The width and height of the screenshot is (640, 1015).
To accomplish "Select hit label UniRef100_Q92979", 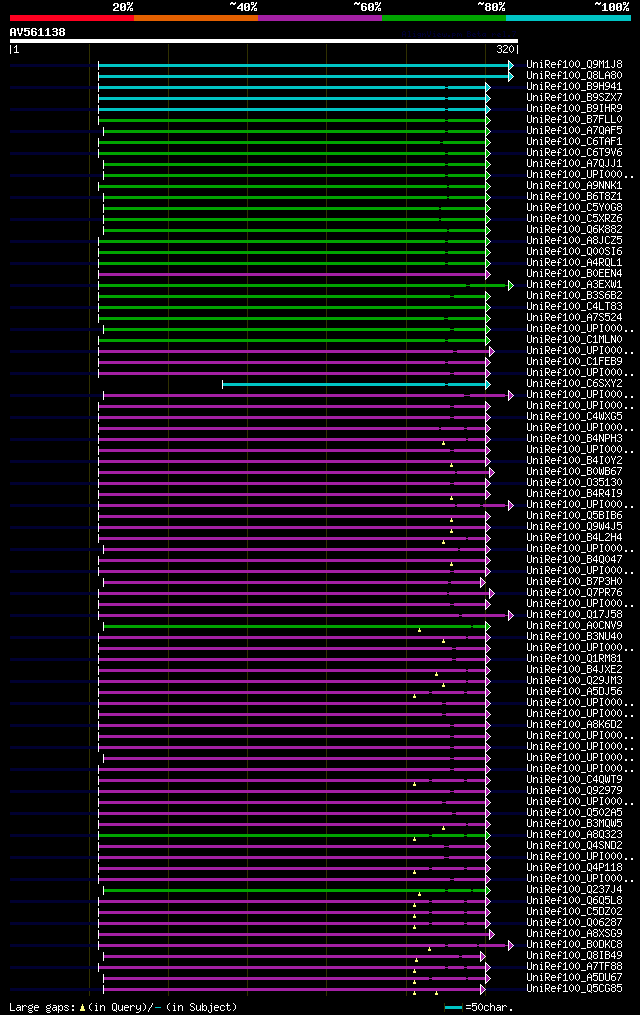I will coord(574,791).
